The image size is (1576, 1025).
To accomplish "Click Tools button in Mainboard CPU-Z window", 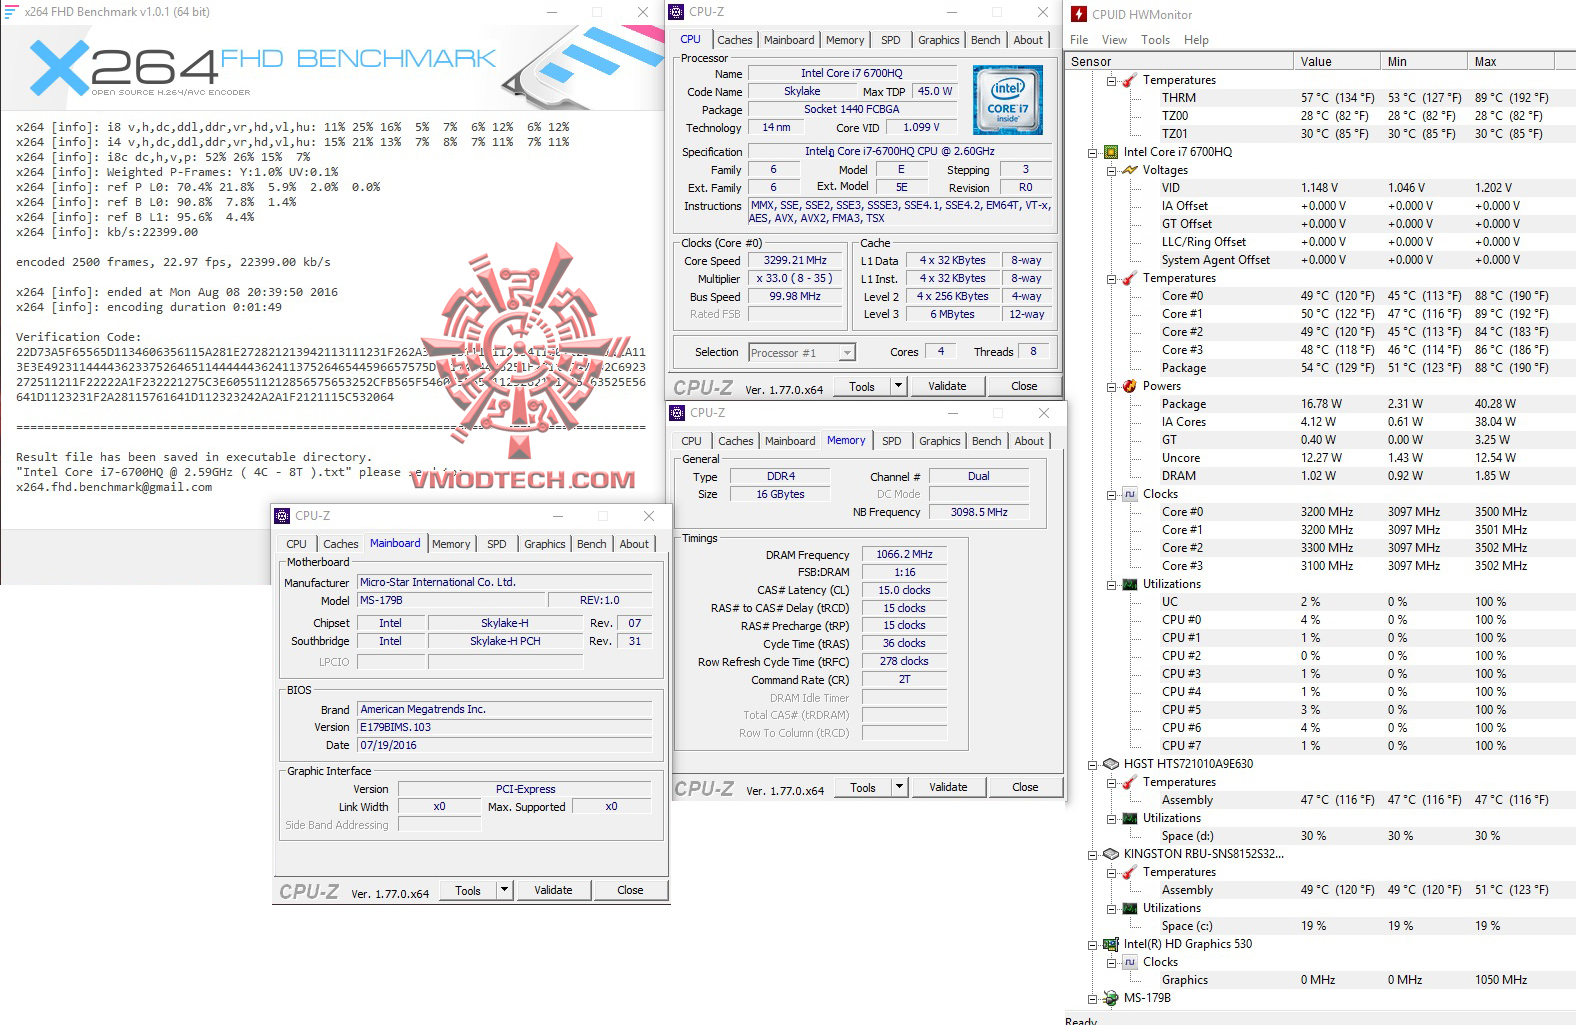I will (x=468, y=890).
